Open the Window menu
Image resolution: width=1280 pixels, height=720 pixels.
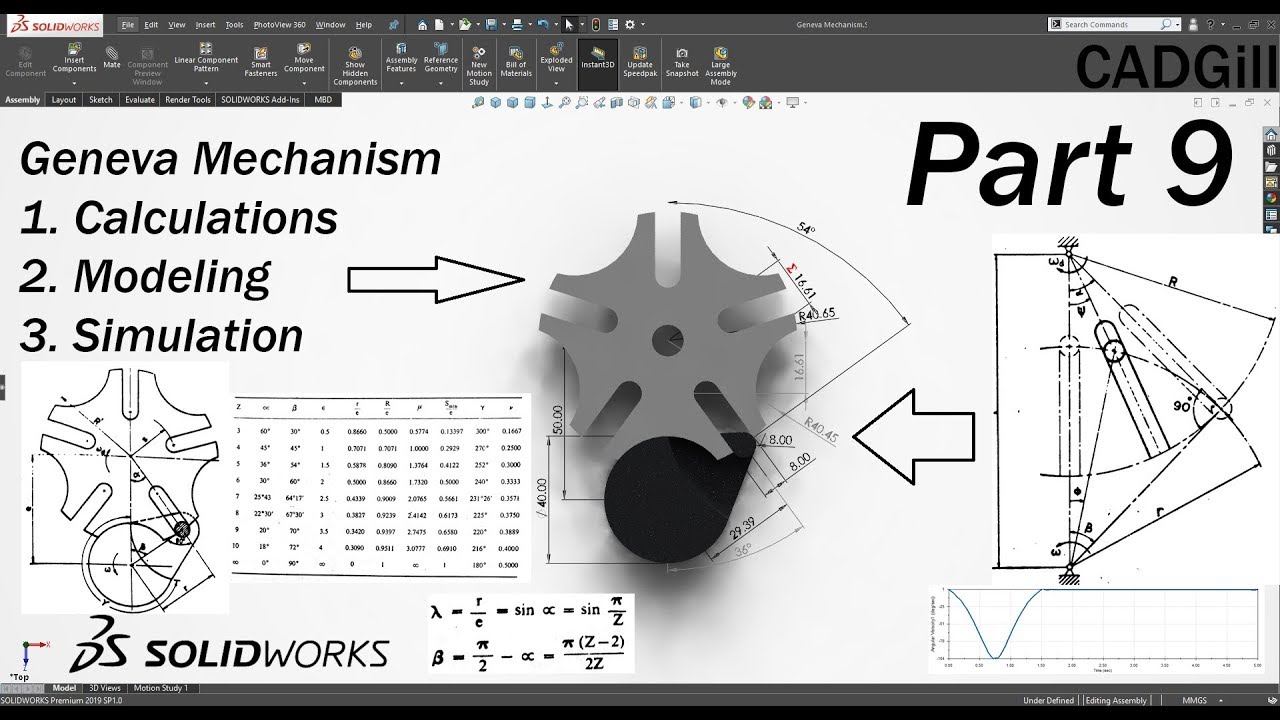(330, 24)
